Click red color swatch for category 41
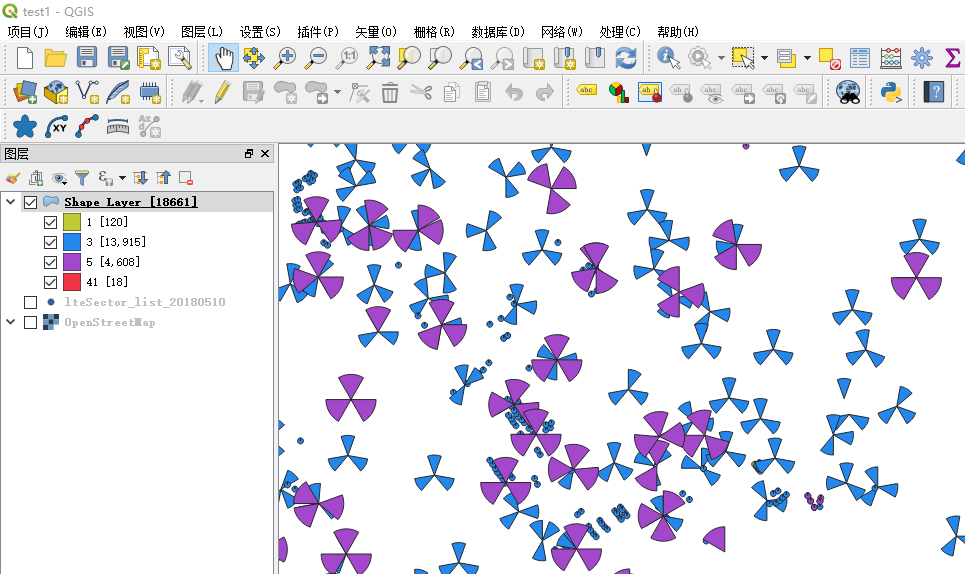This screenshot has height=574, width=965. (72, 282)
